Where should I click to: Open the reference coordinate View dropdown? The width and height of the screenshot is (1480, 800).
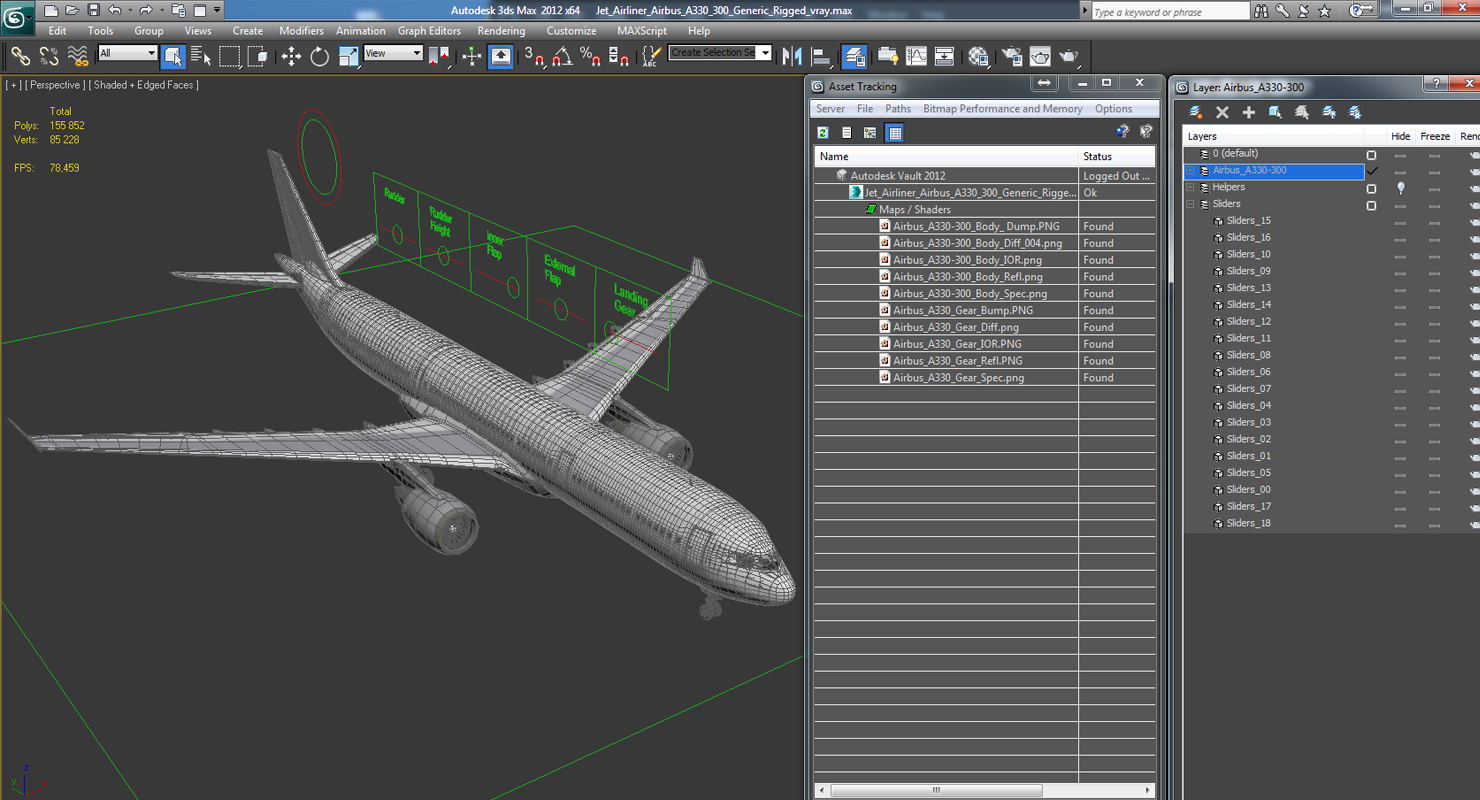(x=393, y=53)
